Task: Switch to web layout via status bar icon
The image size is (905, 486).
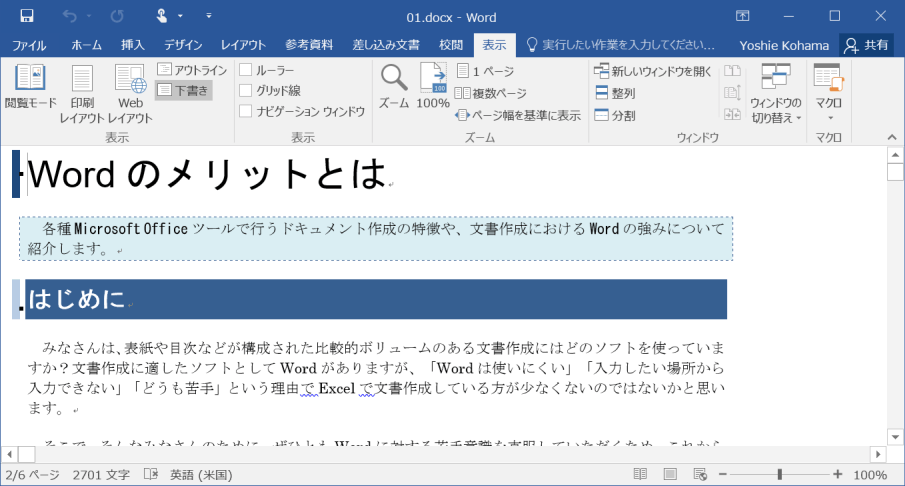Action: point(700,474)
